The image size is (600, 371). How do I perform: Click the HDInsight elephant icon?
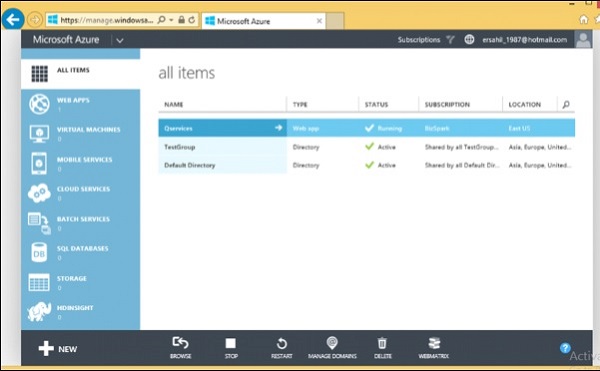pyautogui.click(x=39, y=311)
